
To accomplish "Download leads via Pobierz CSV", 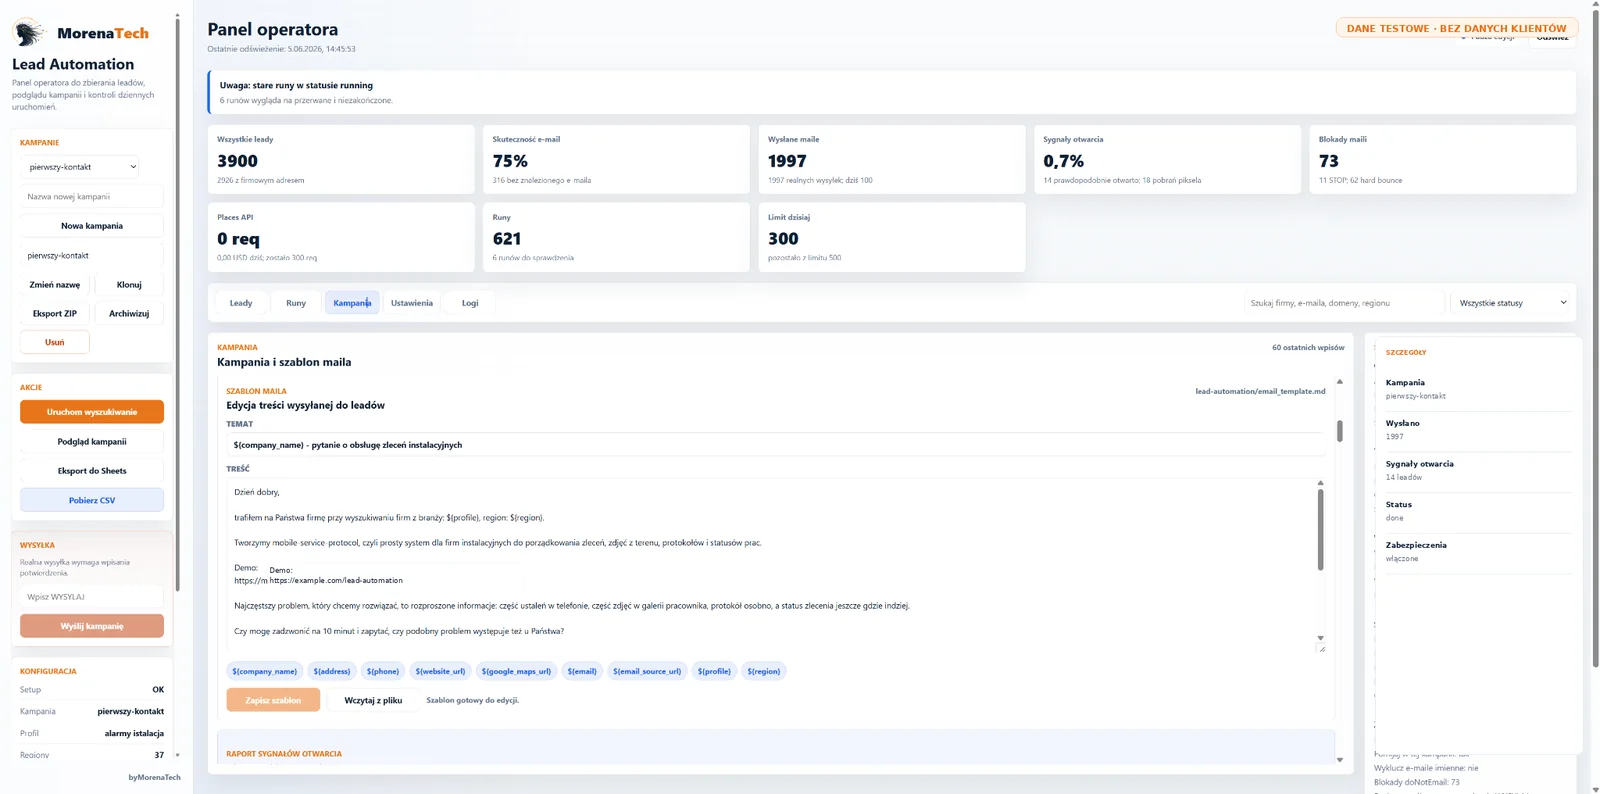I will [x=92, y=500].
